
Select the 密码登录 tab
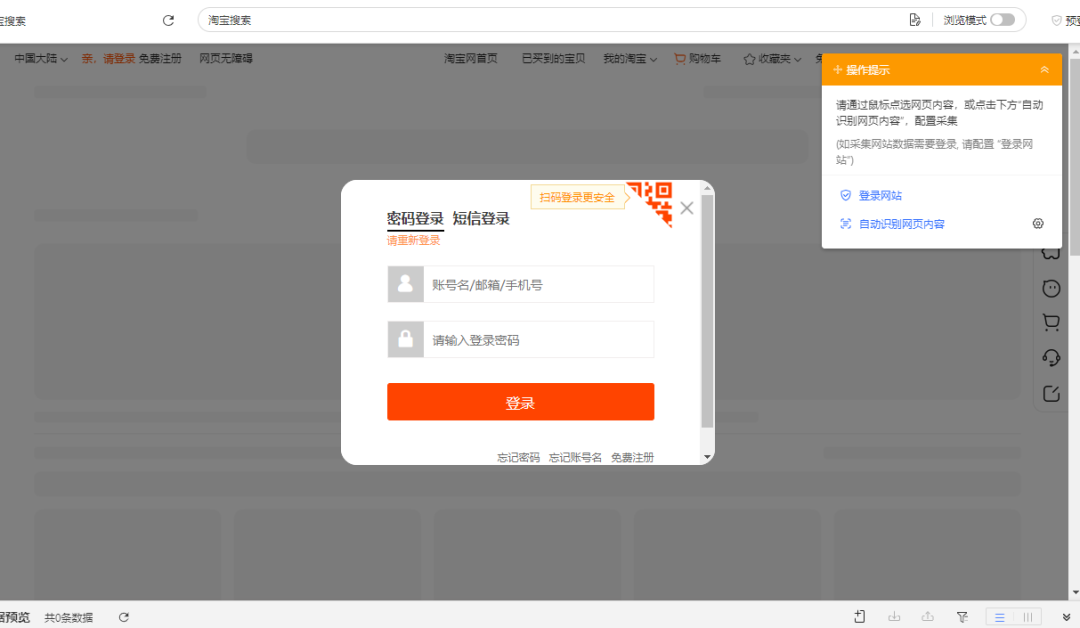point(415,219)
